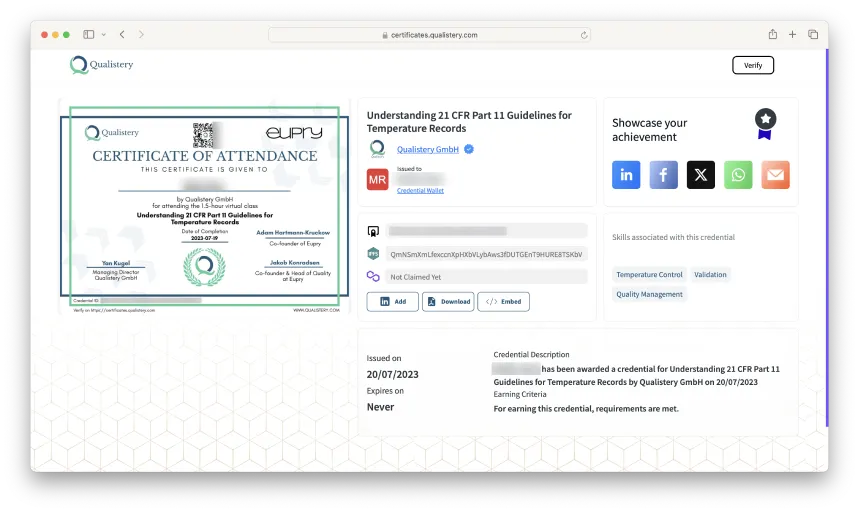The height and width of the screenshot is (512, 859).
Task: Show Safari tab overview
Action: pyautogui.click(x=813, y=34)
